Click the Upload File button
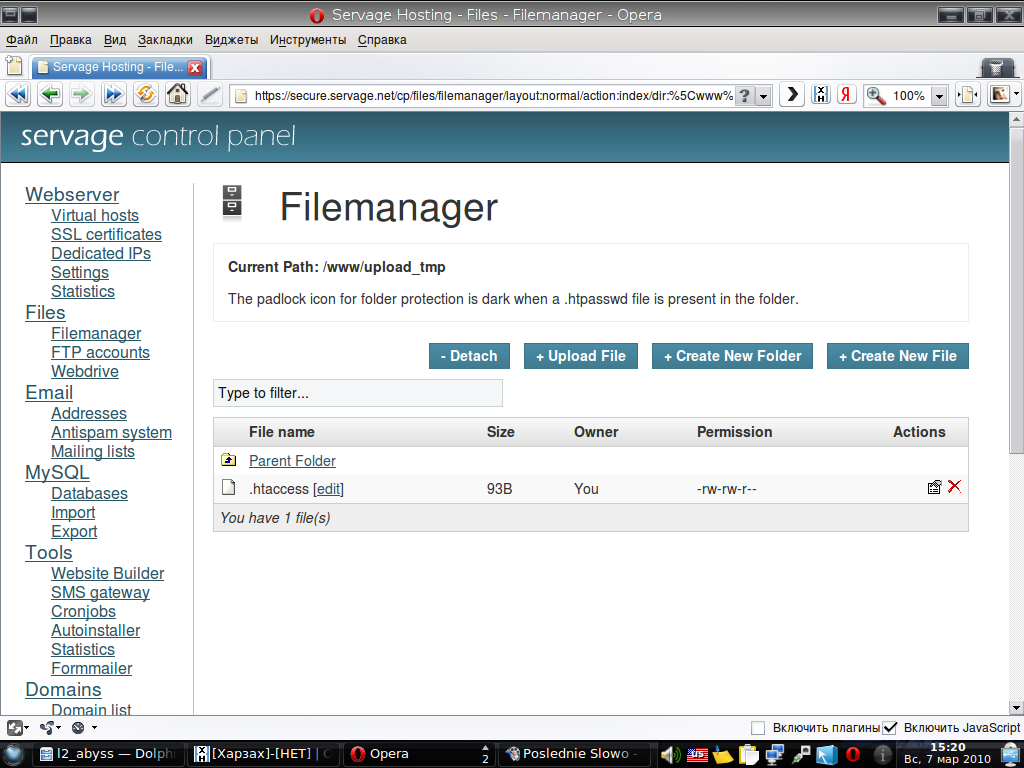The width and height of the screenshot is (1024, 768). point(581,356)
